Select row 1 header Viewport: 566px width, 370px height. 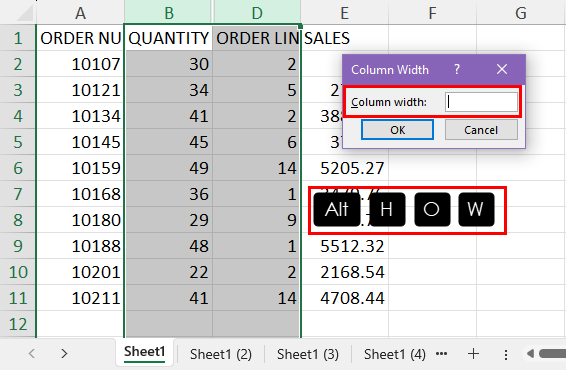(x=18, y=38)
